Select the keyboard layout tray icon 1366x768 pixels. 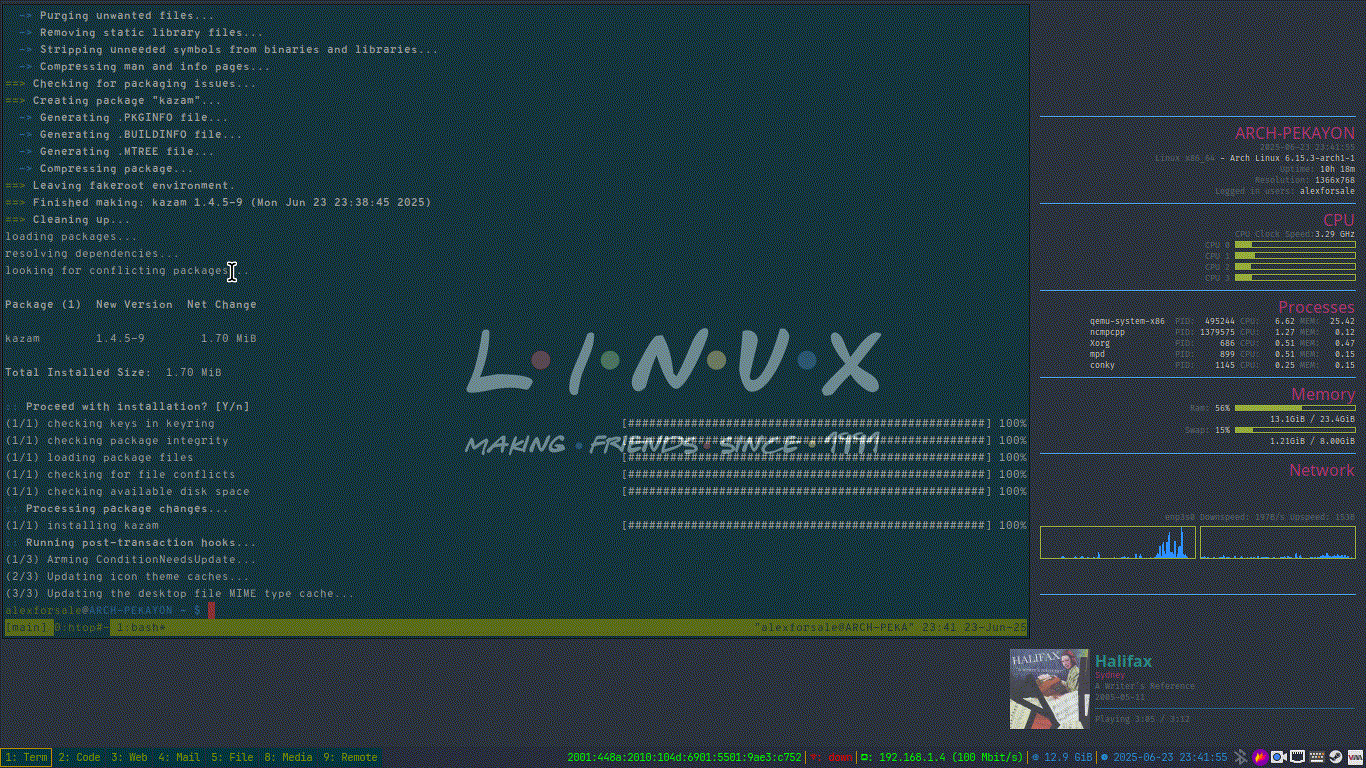coord(1317,757)
